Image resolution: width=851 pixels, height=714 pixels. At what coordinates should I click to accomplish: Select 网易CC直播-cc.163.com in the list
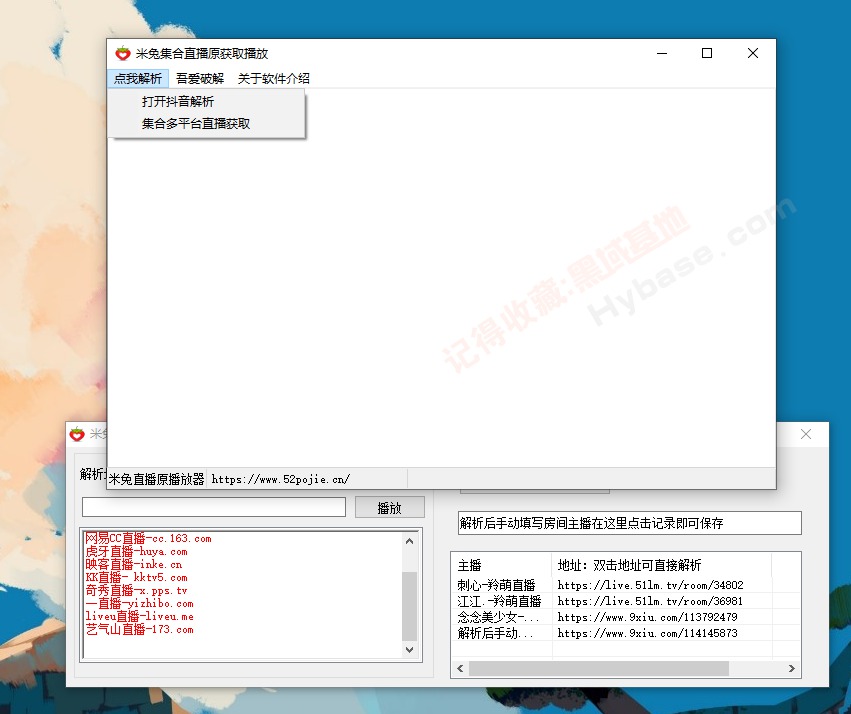click(148, 538)
